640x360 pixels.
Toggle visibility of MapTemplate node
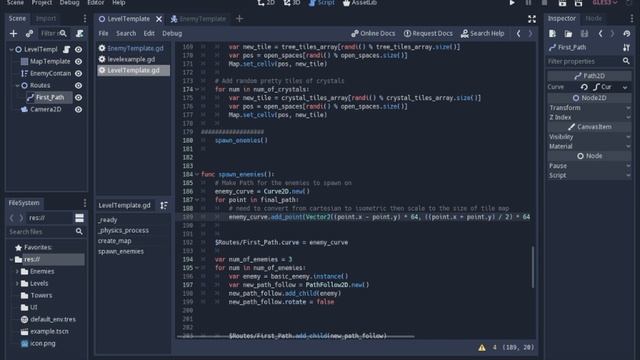(x=78, y=61)
